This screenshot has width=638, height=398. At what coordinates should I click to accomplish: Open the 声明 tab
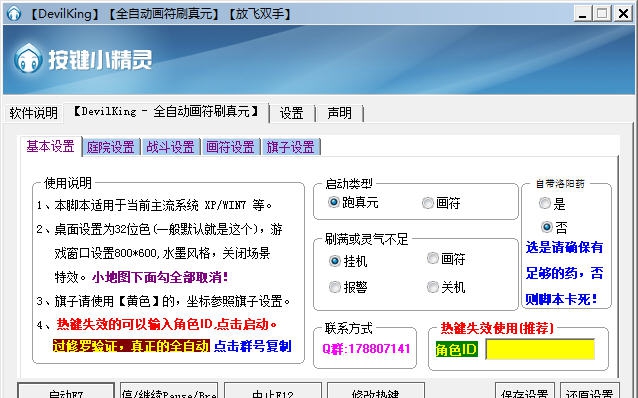coord(339,113)
